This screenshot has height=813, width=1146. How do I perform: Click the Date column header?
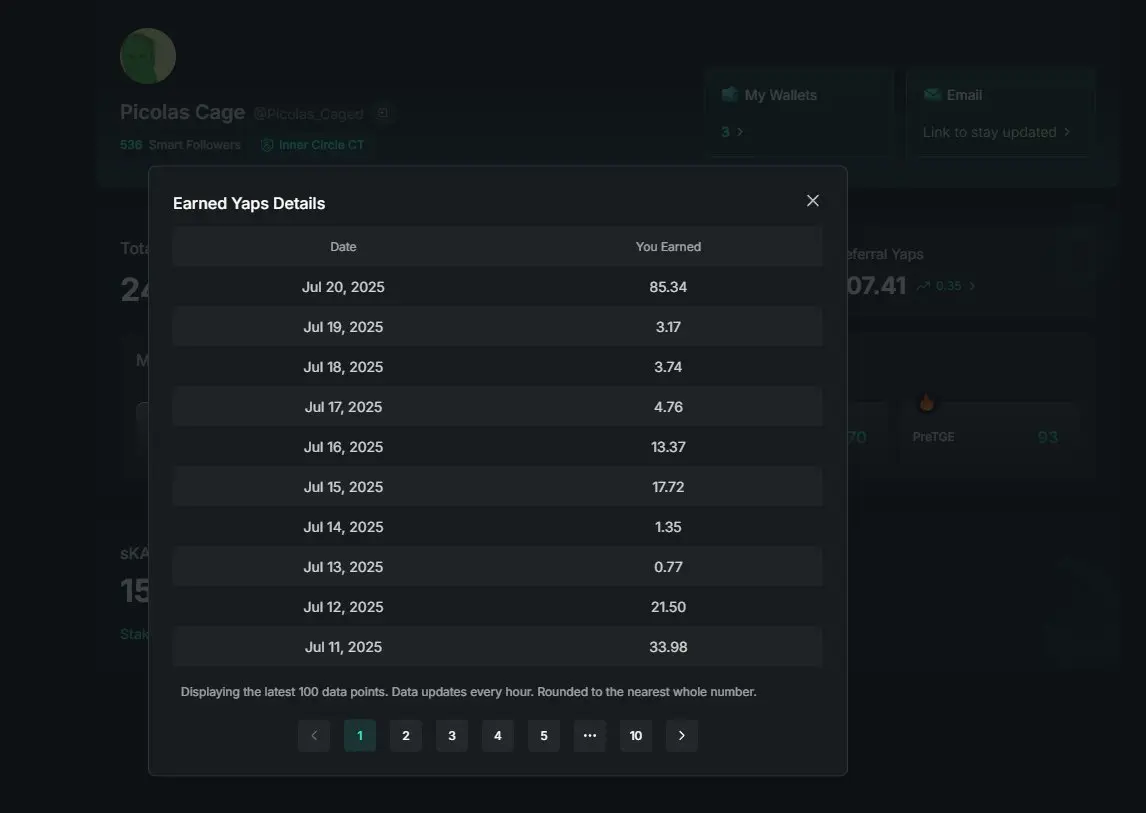(343, 247)
